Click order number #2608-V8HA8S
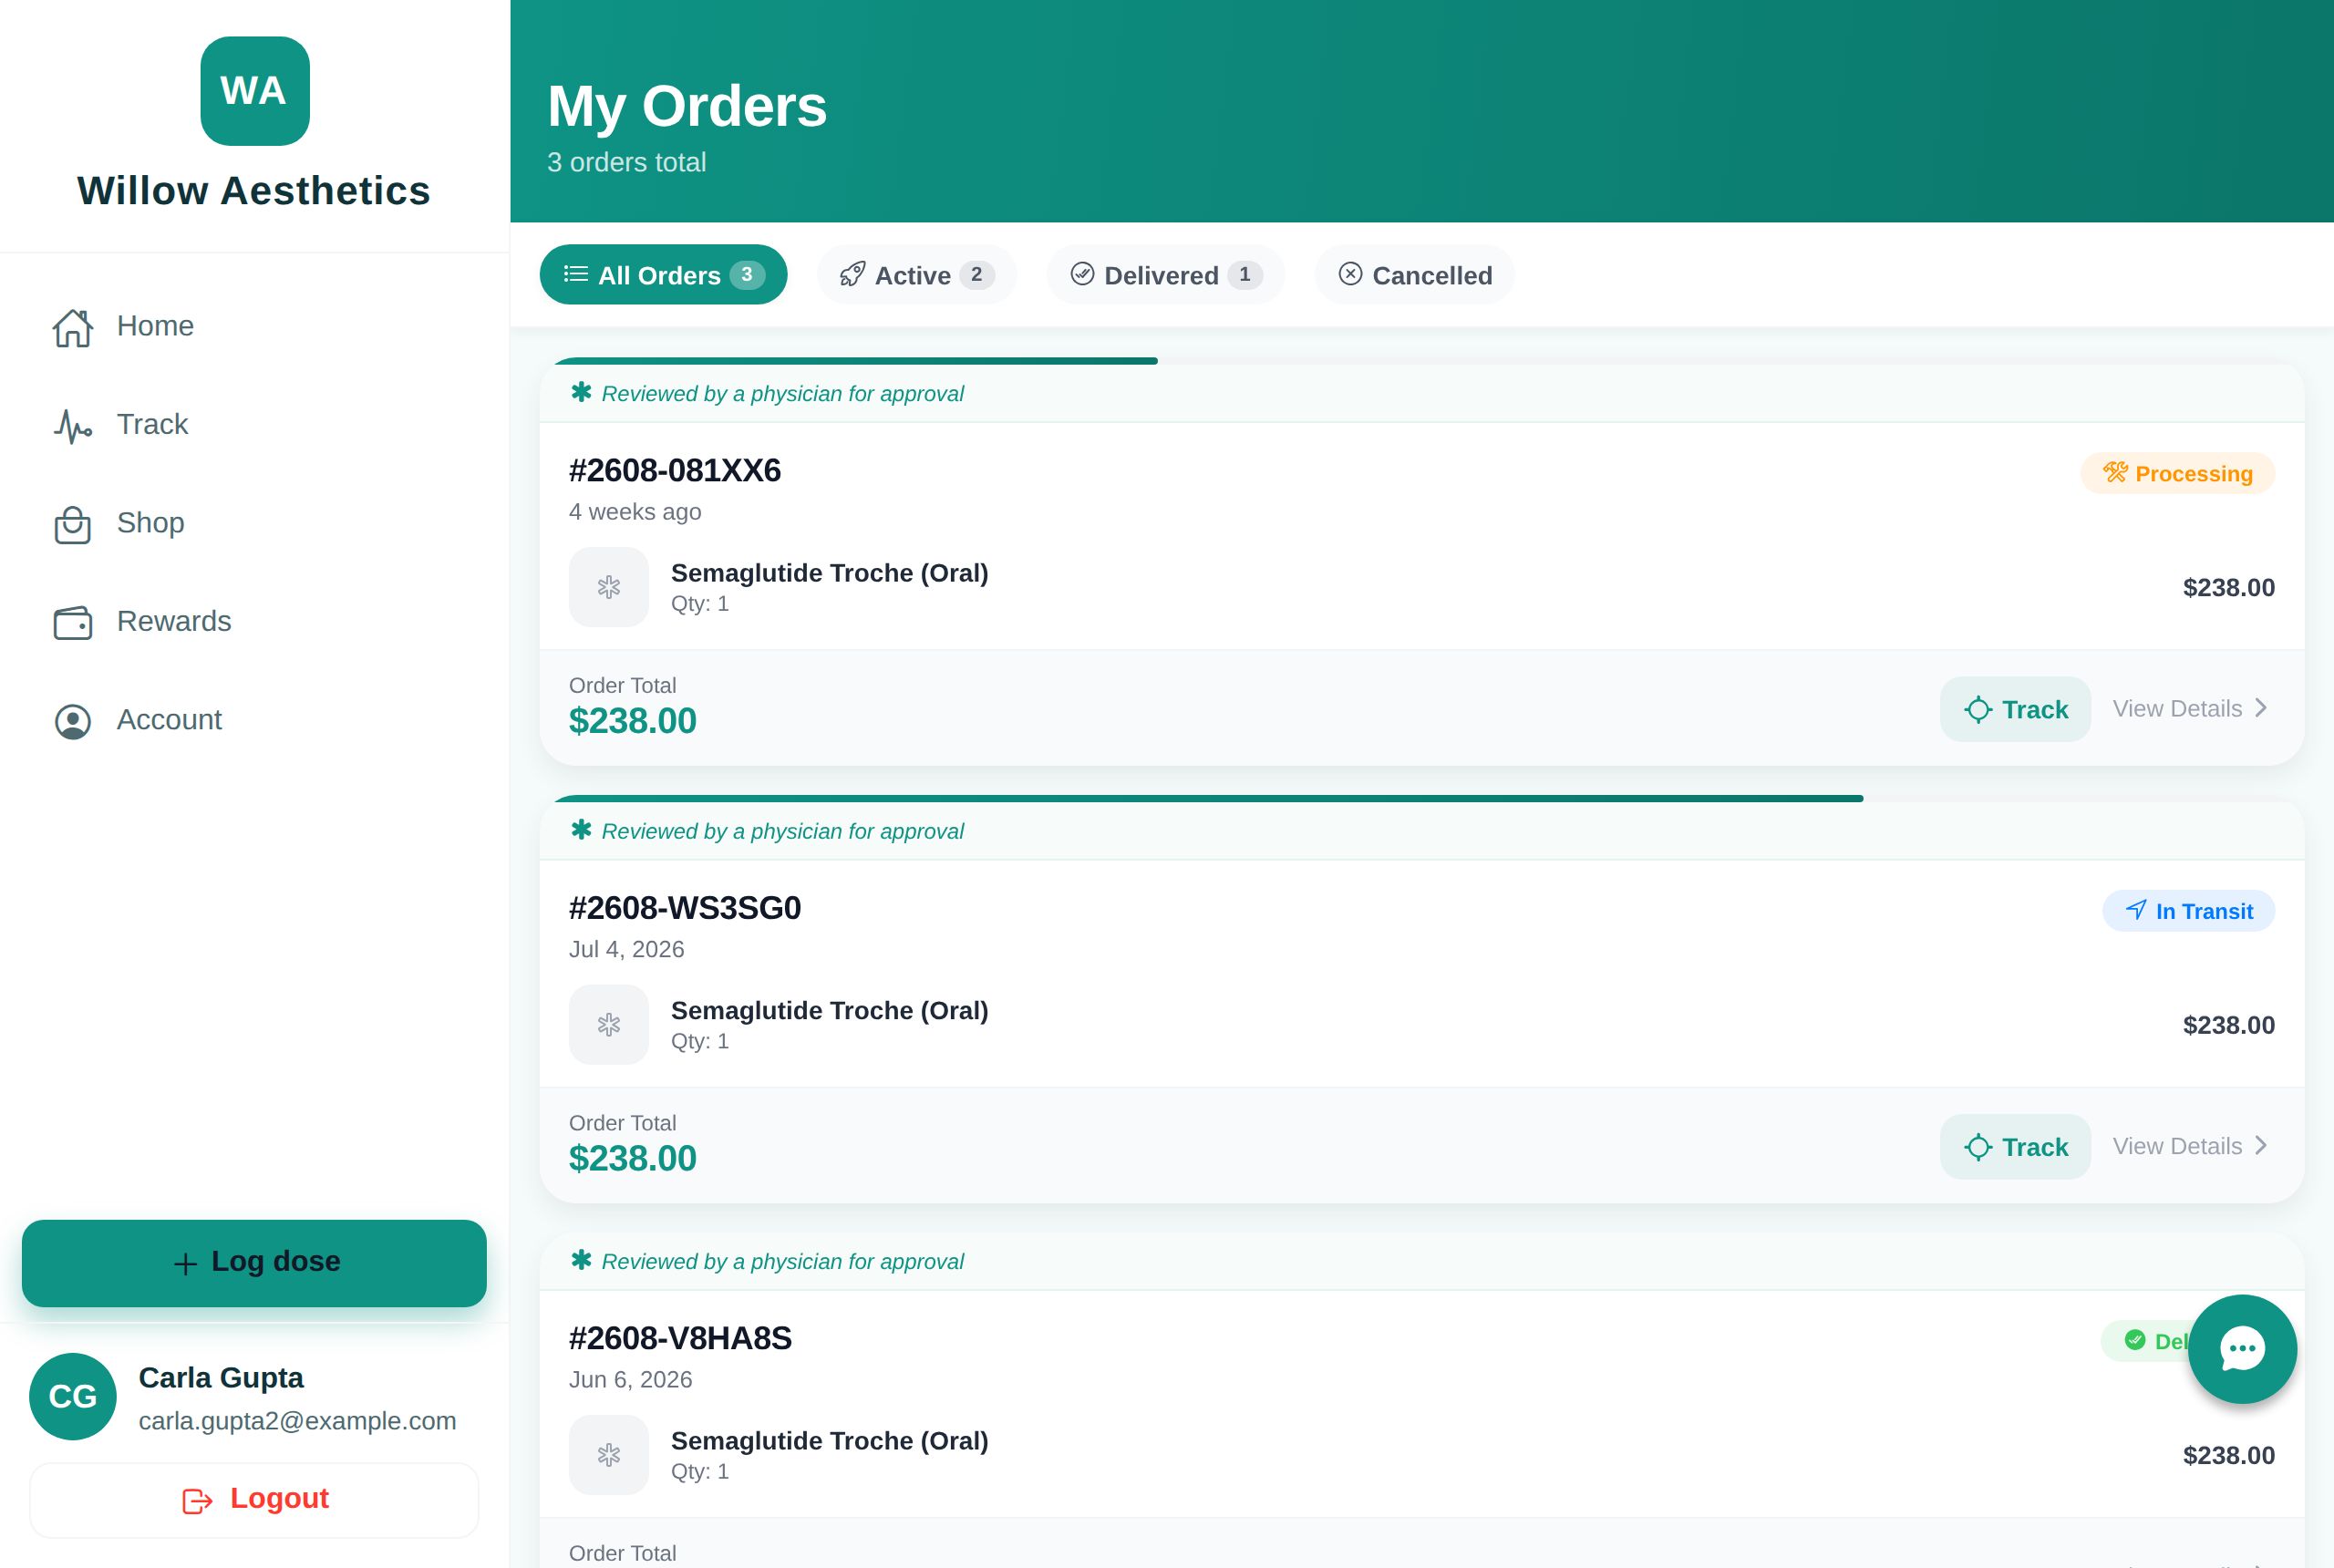The height and width of the screenshot is (1568, 2334). 680,1338
